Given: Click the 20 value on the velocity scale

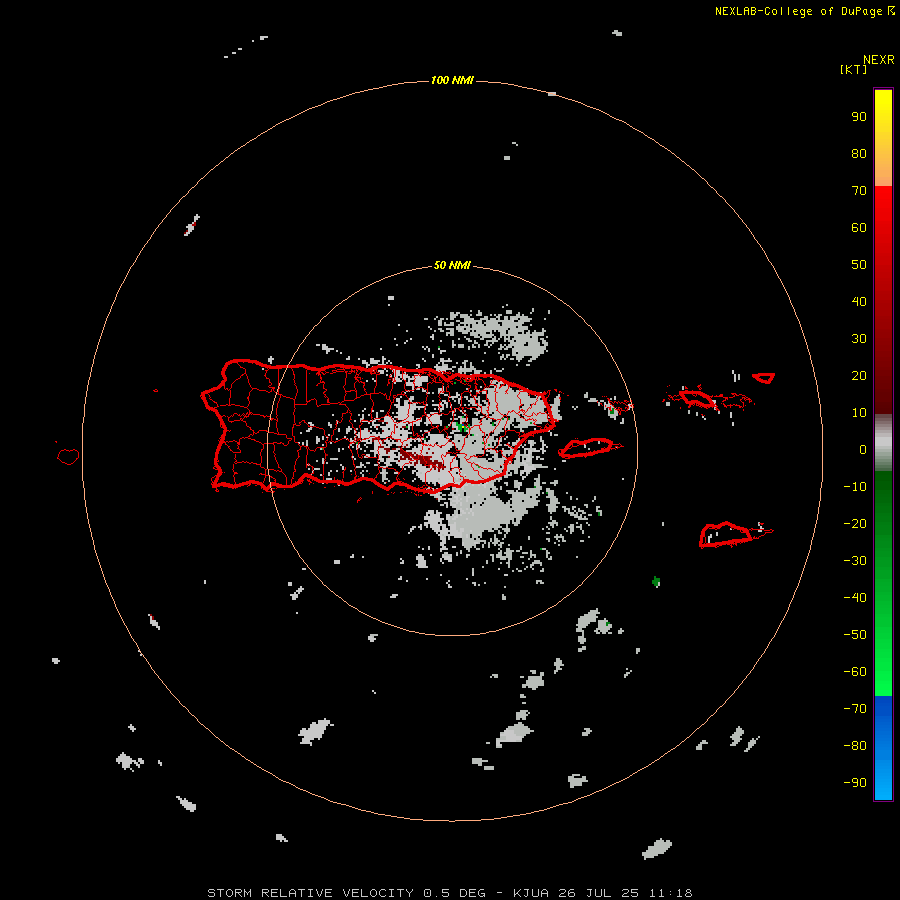Looking at the screenshot, I should pyautogui.click(x=859, y=375).
